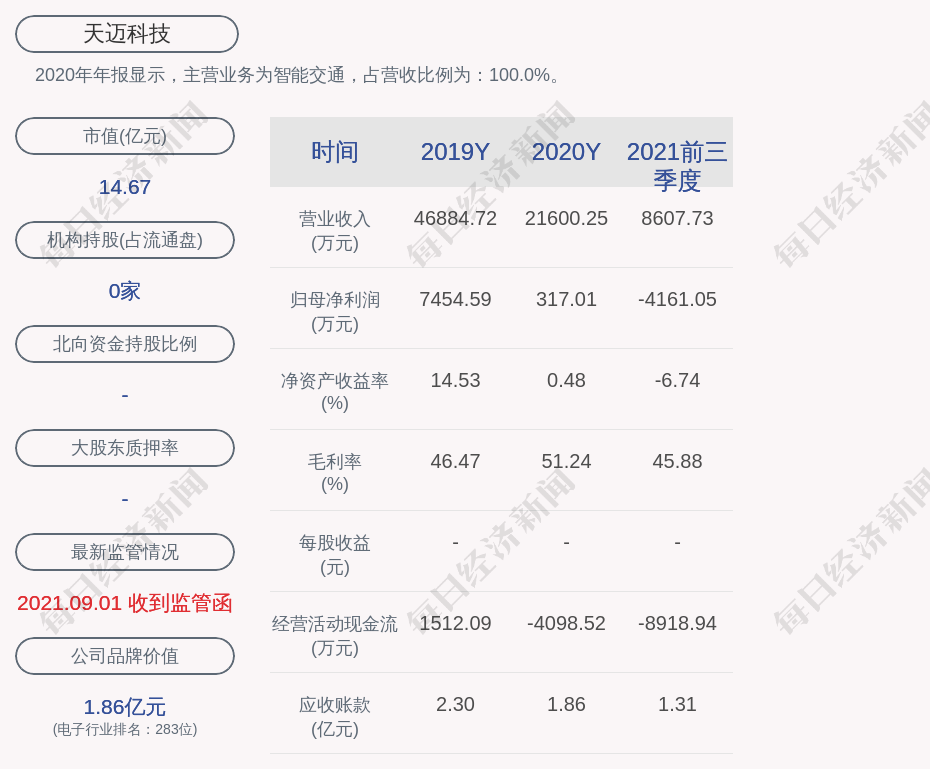Open the 北向资金持股比例 label
Screen dimensions: 930x769
(125, 344)
